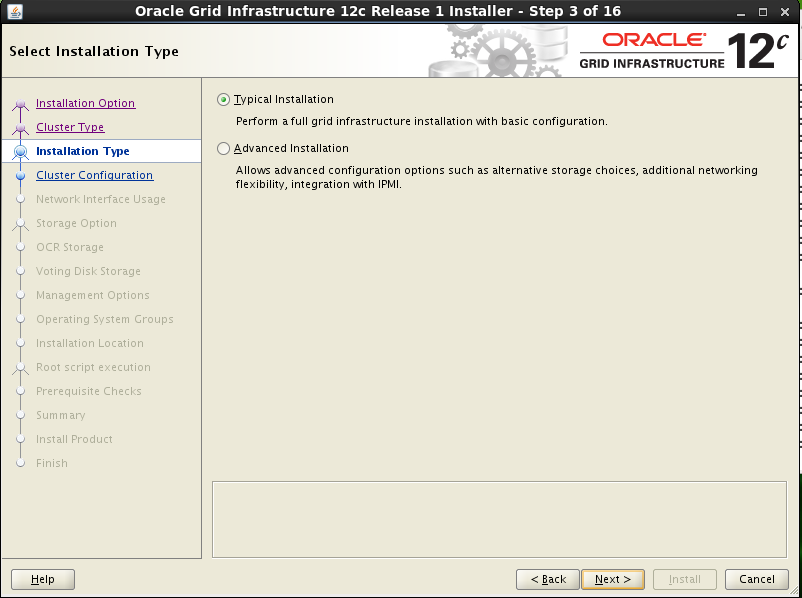Select the Advanced Installation radio button

pyautogui.click(x=223, y=148)
